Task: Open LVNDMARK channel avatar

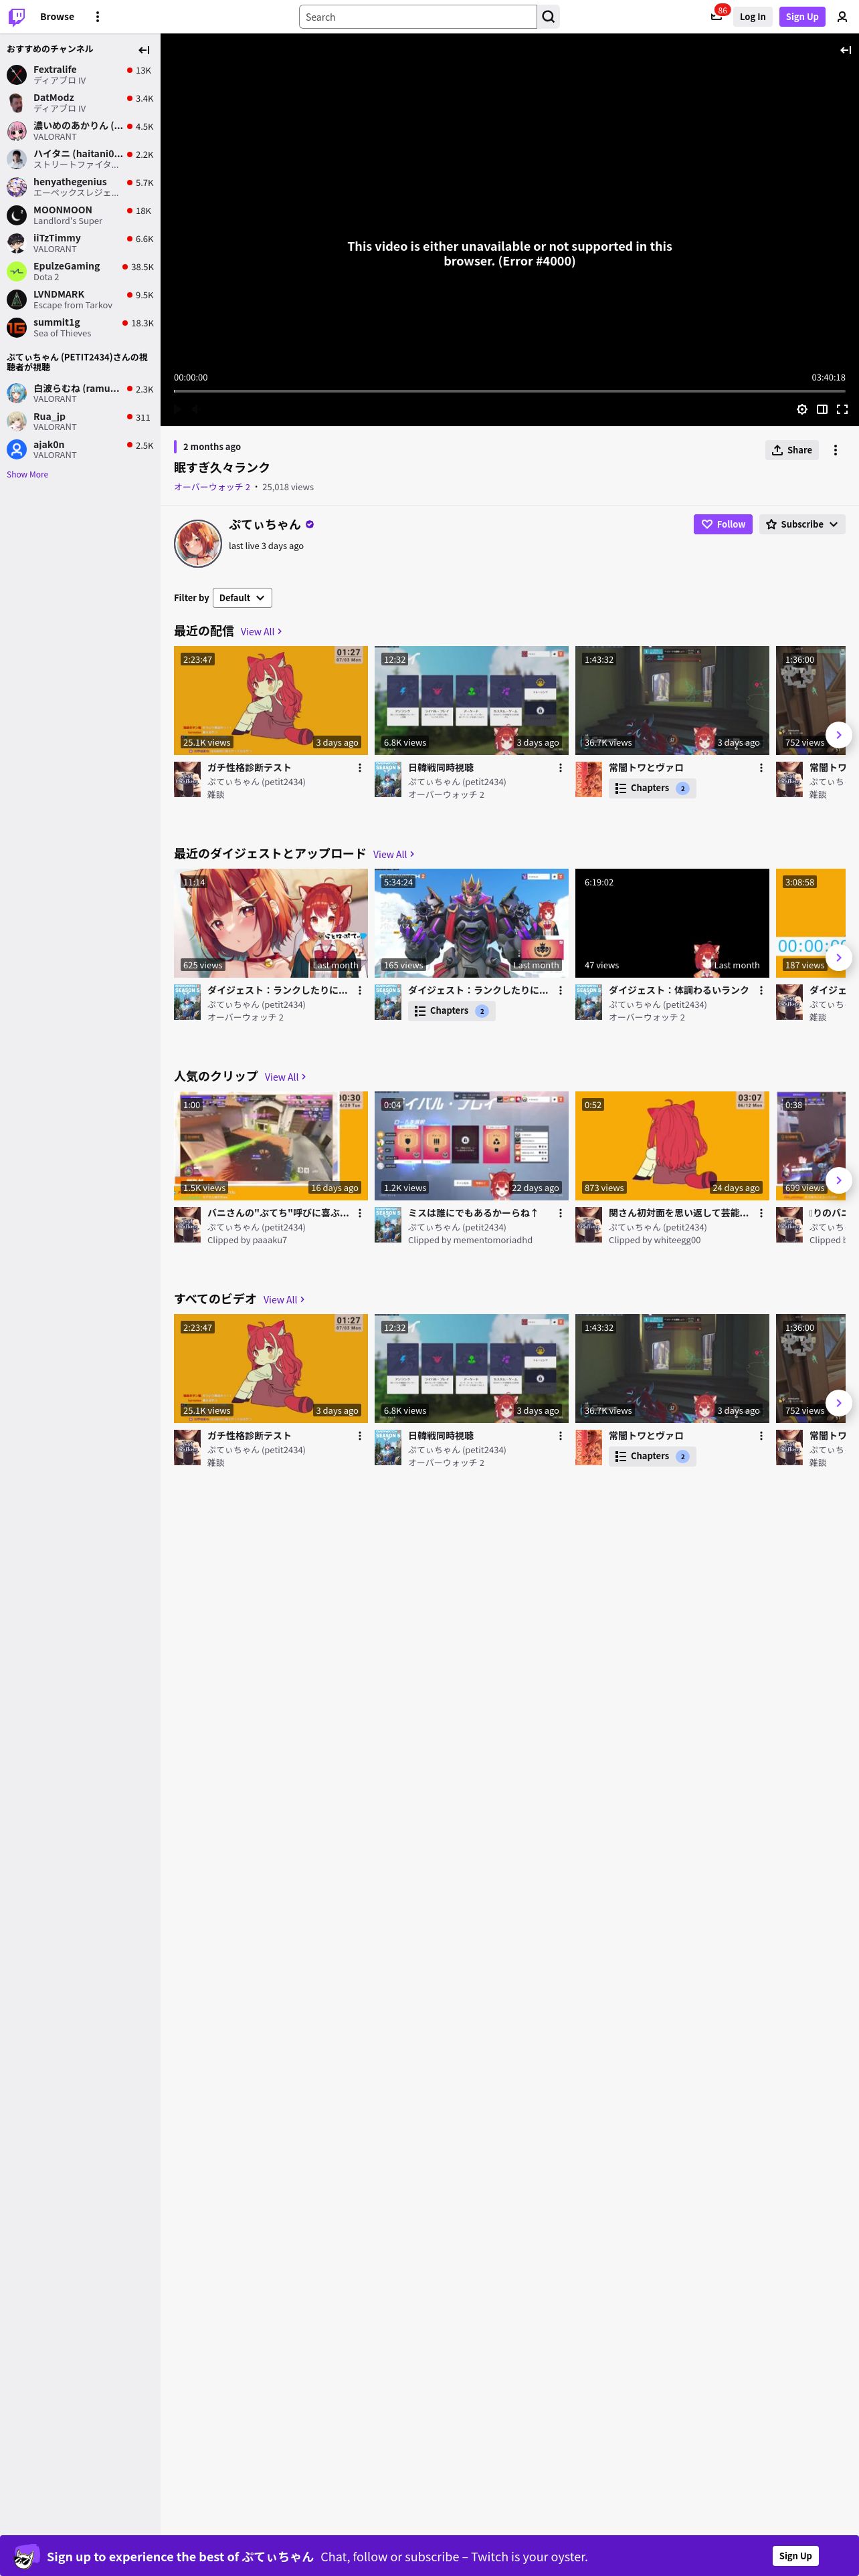Action: click(x=17, y=299)
